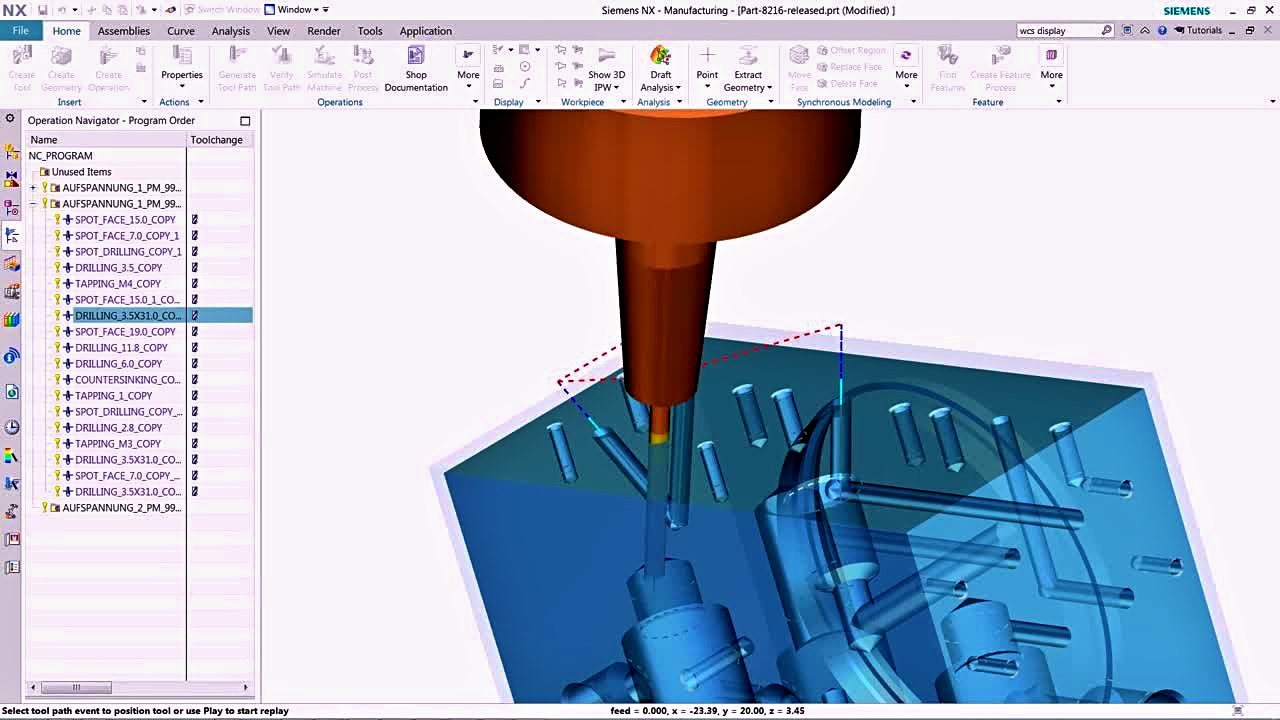The width and height of the screenshot is (1280, 720).
Task: Open Operation Navigator tab in resource bar
Action: pyautogui.click(x=12, y=236)
